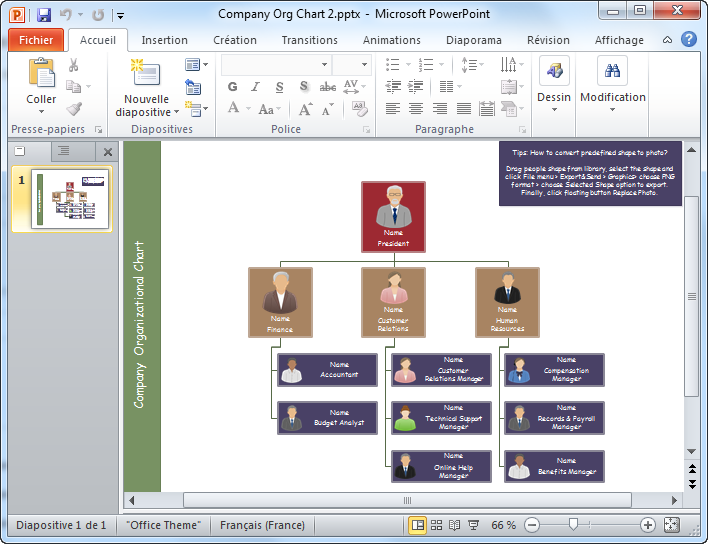Expand the Nouvelle diapositive dropdown arrow
The height and width of the screenshot is (544, 708).
[177, 112]
